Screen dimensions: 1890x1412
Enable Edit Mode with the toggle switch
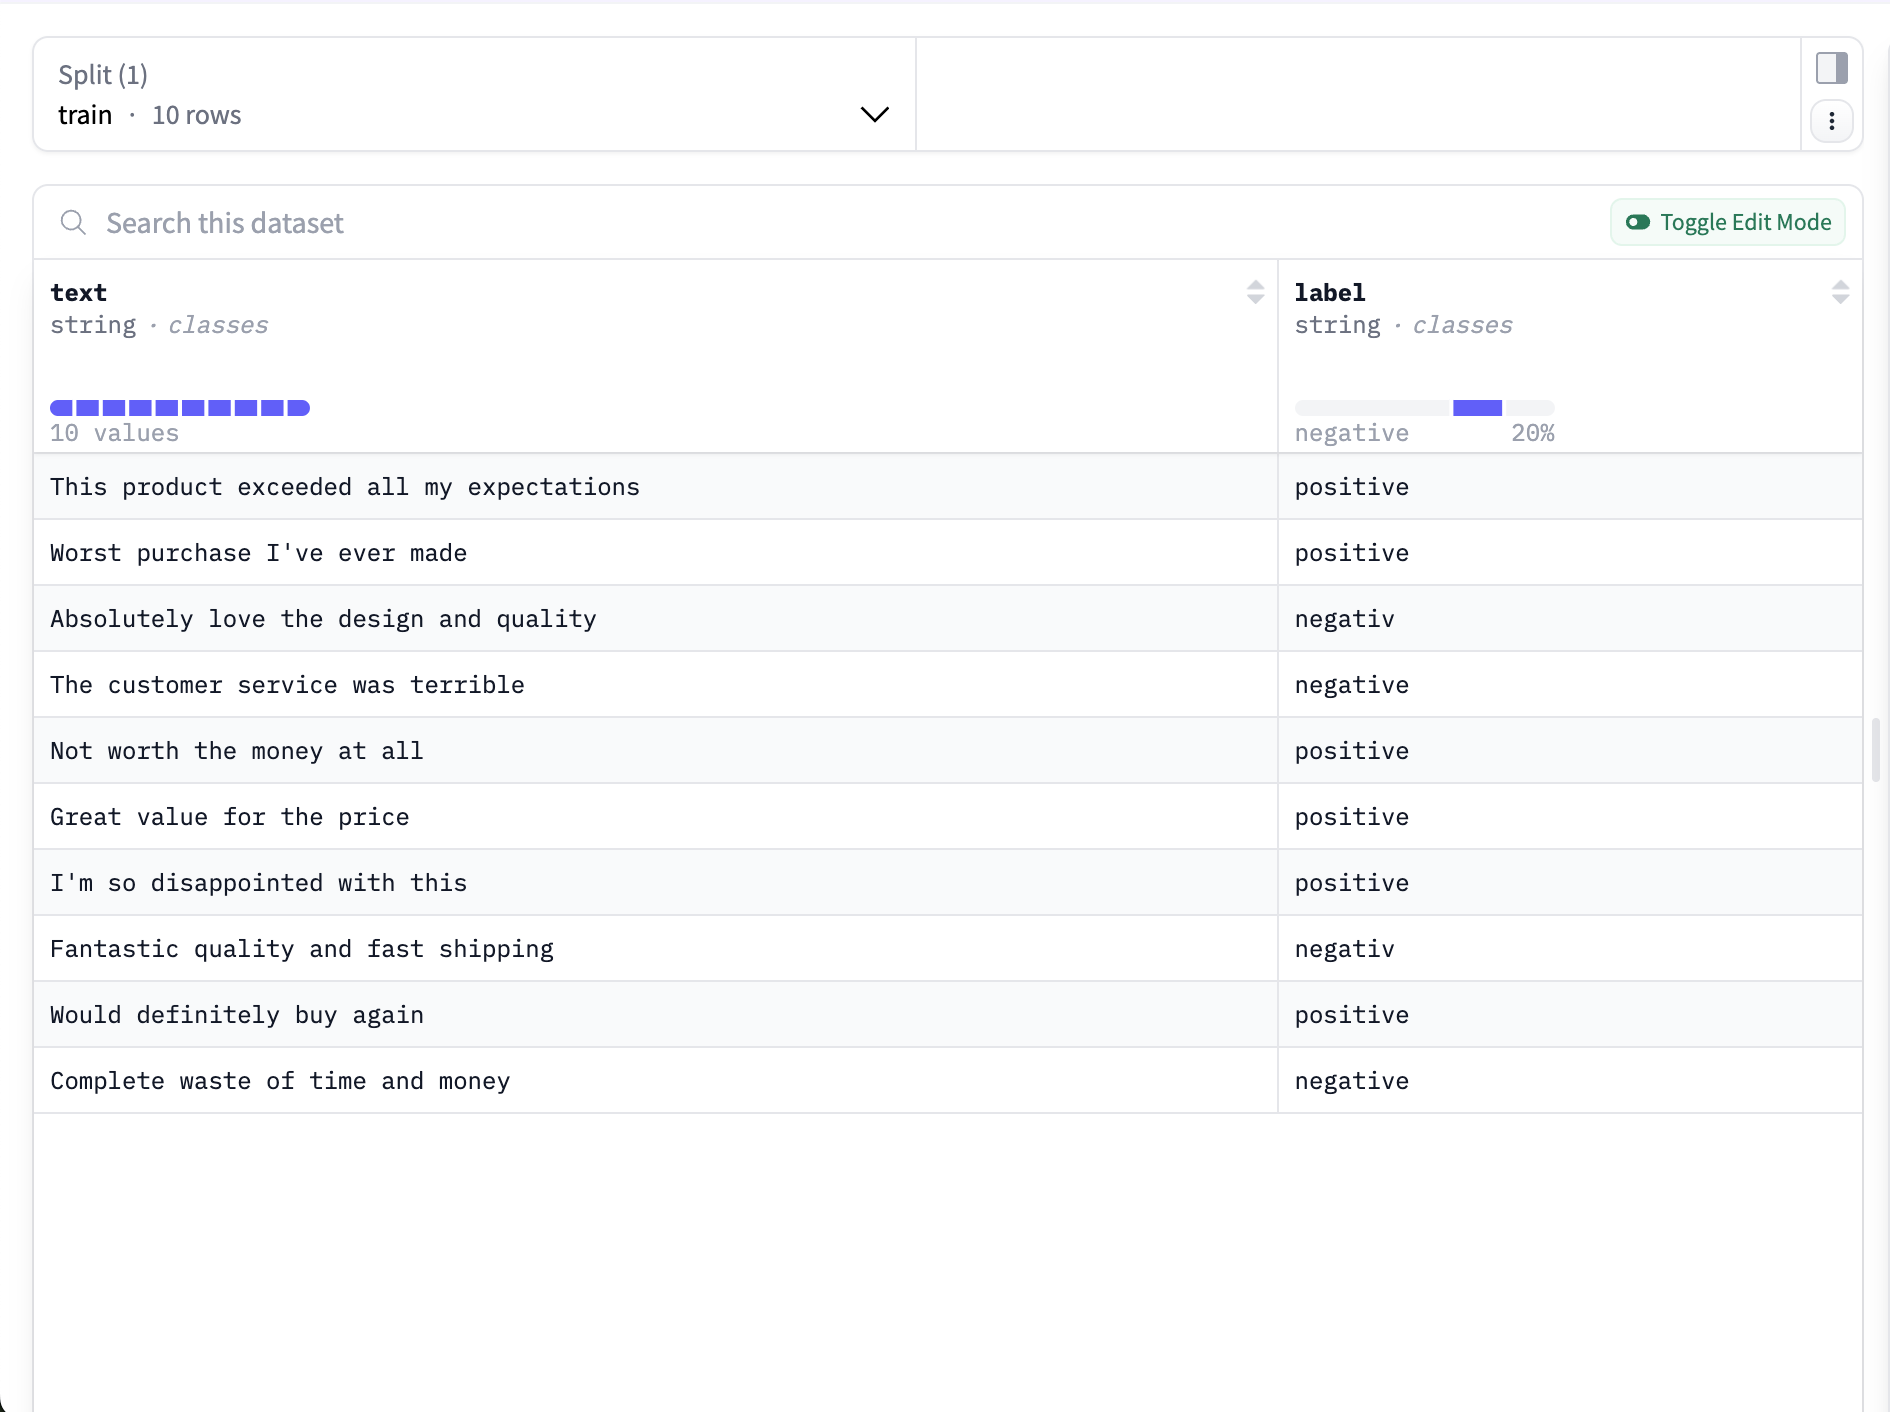pos(1638,222)
